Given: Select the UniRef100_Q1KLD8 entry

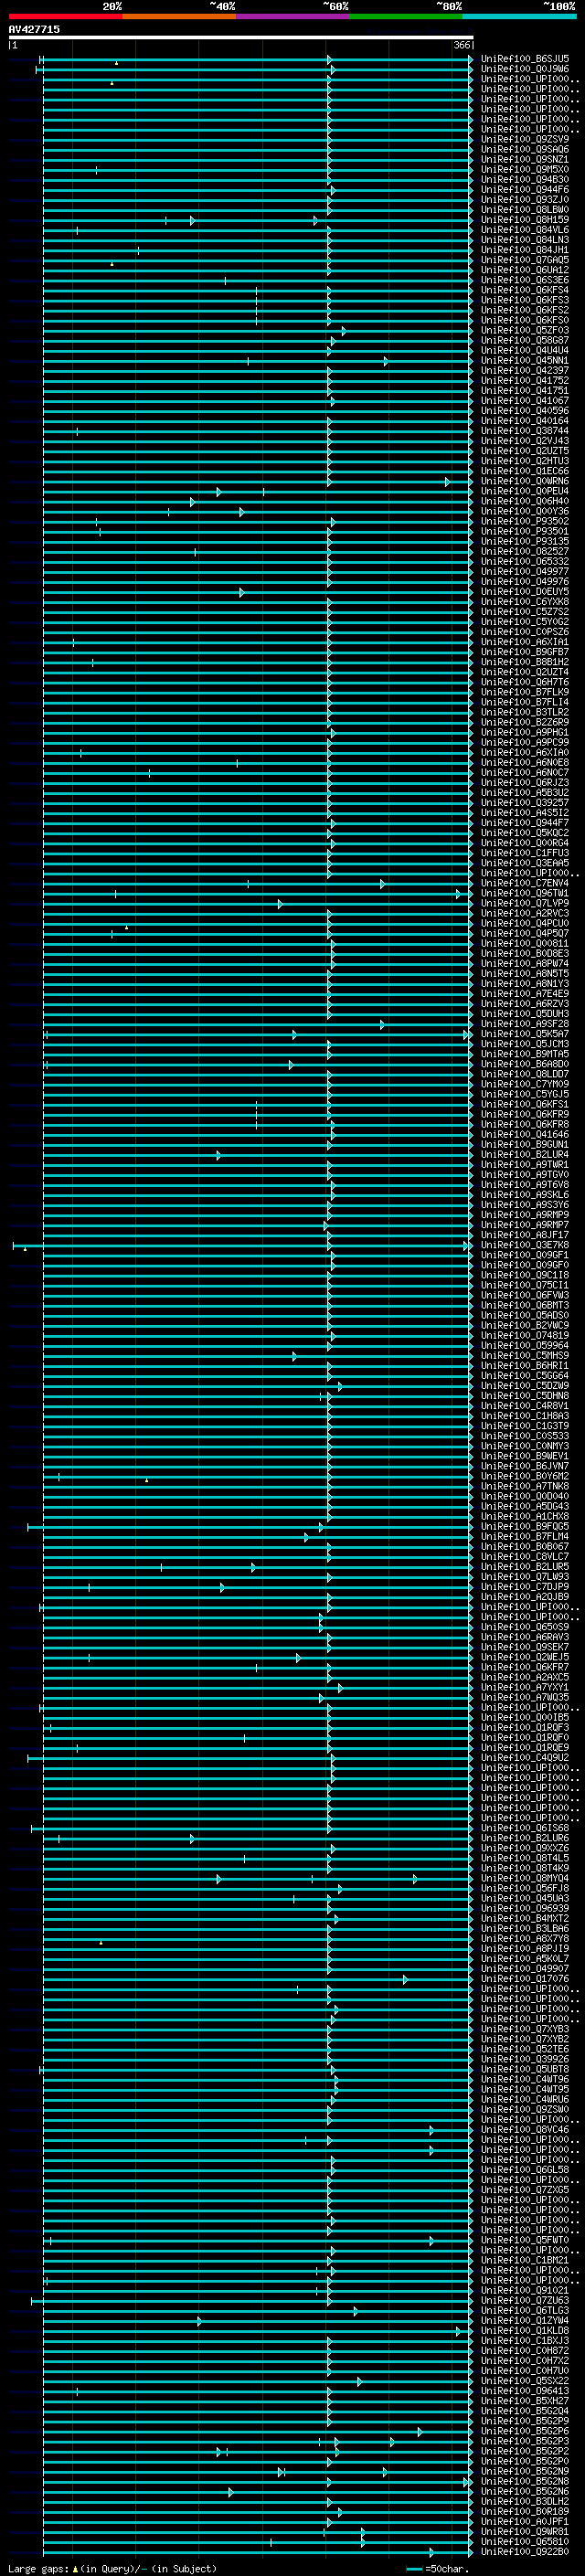Looking at the screenshot, I should (525, 2330).
